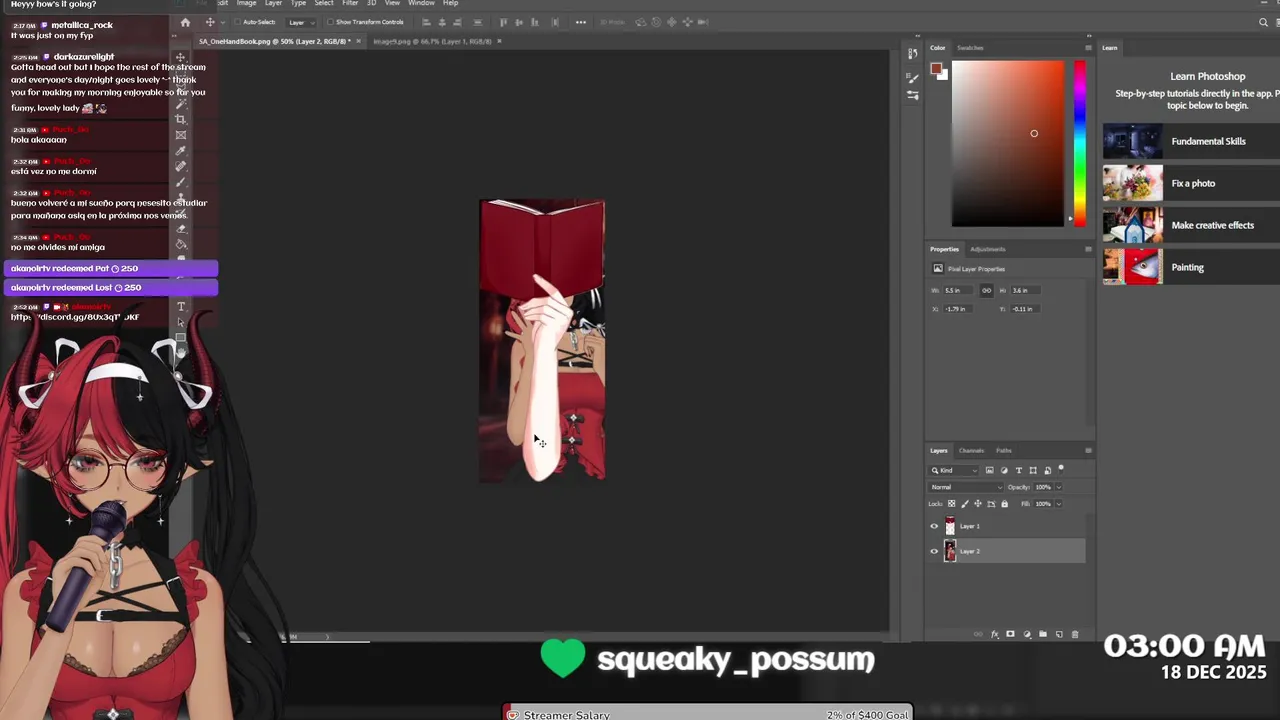
Task: Add a layer mask
Action: pos(1010,634)
